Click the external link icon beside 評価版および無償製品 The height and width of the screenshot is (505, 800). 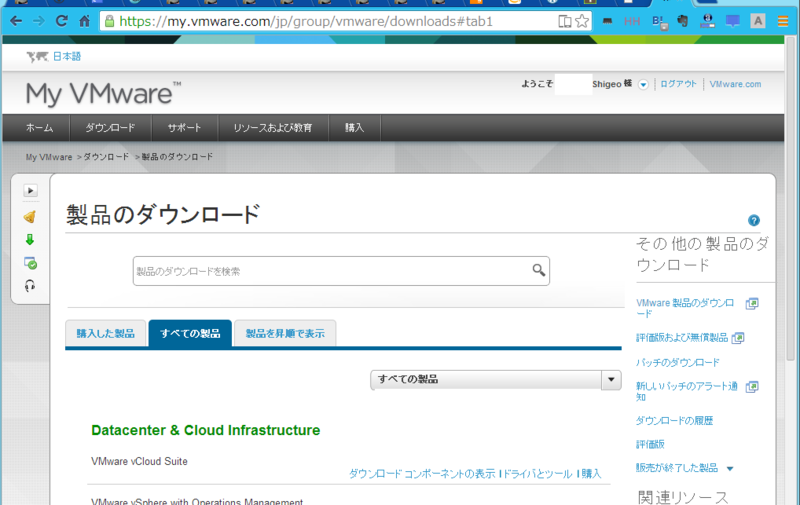coord(738,338)
